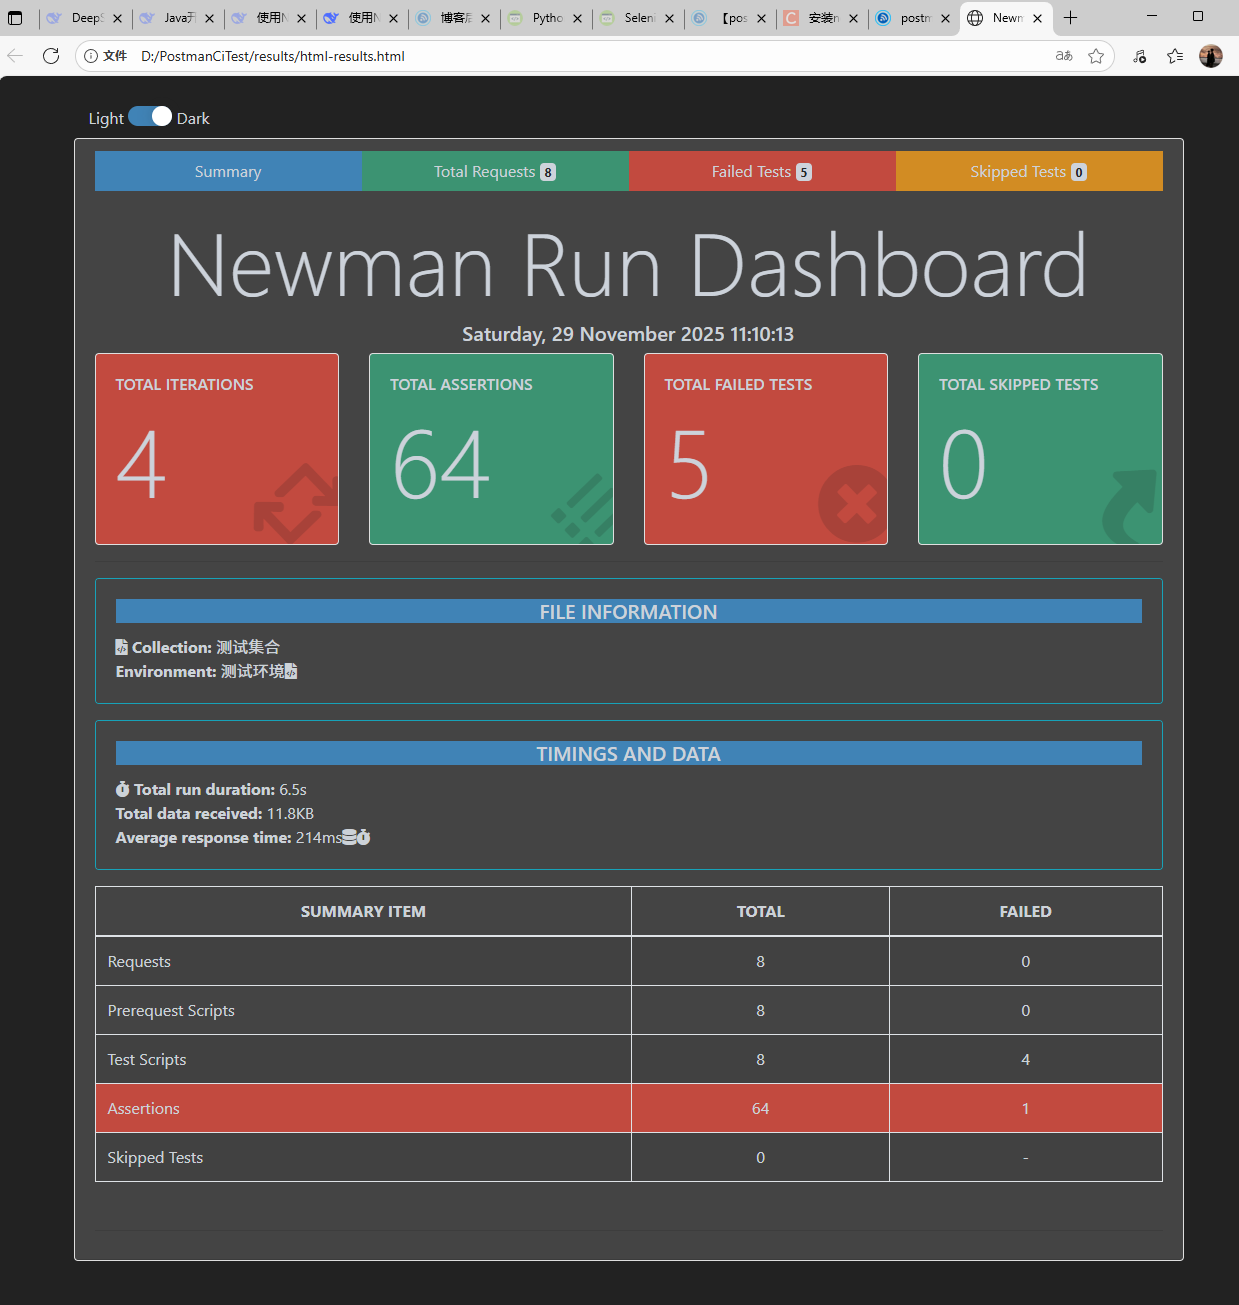Screen dimensions: 1239x1305
Task: Click the FAILED column header
Action: coord(1026,911)
